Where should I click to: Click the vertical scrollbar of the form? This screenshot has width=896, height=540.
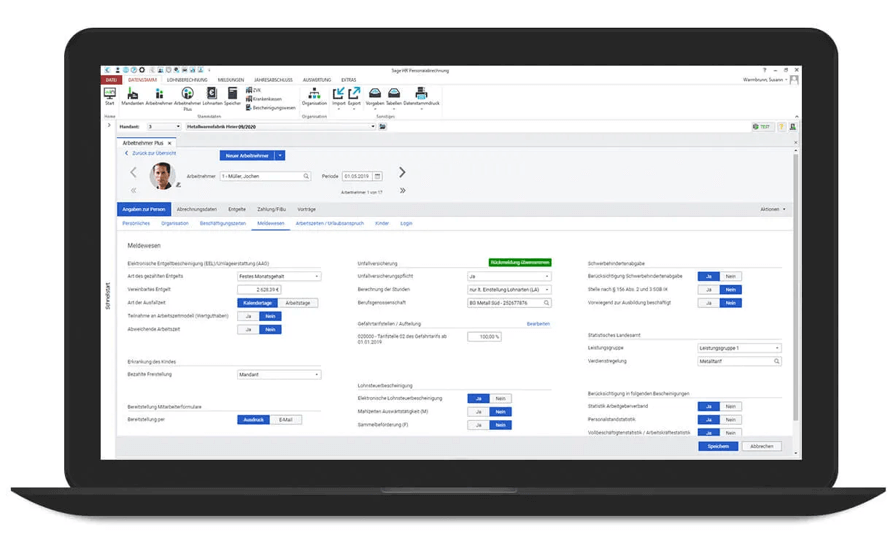[796, 286]
